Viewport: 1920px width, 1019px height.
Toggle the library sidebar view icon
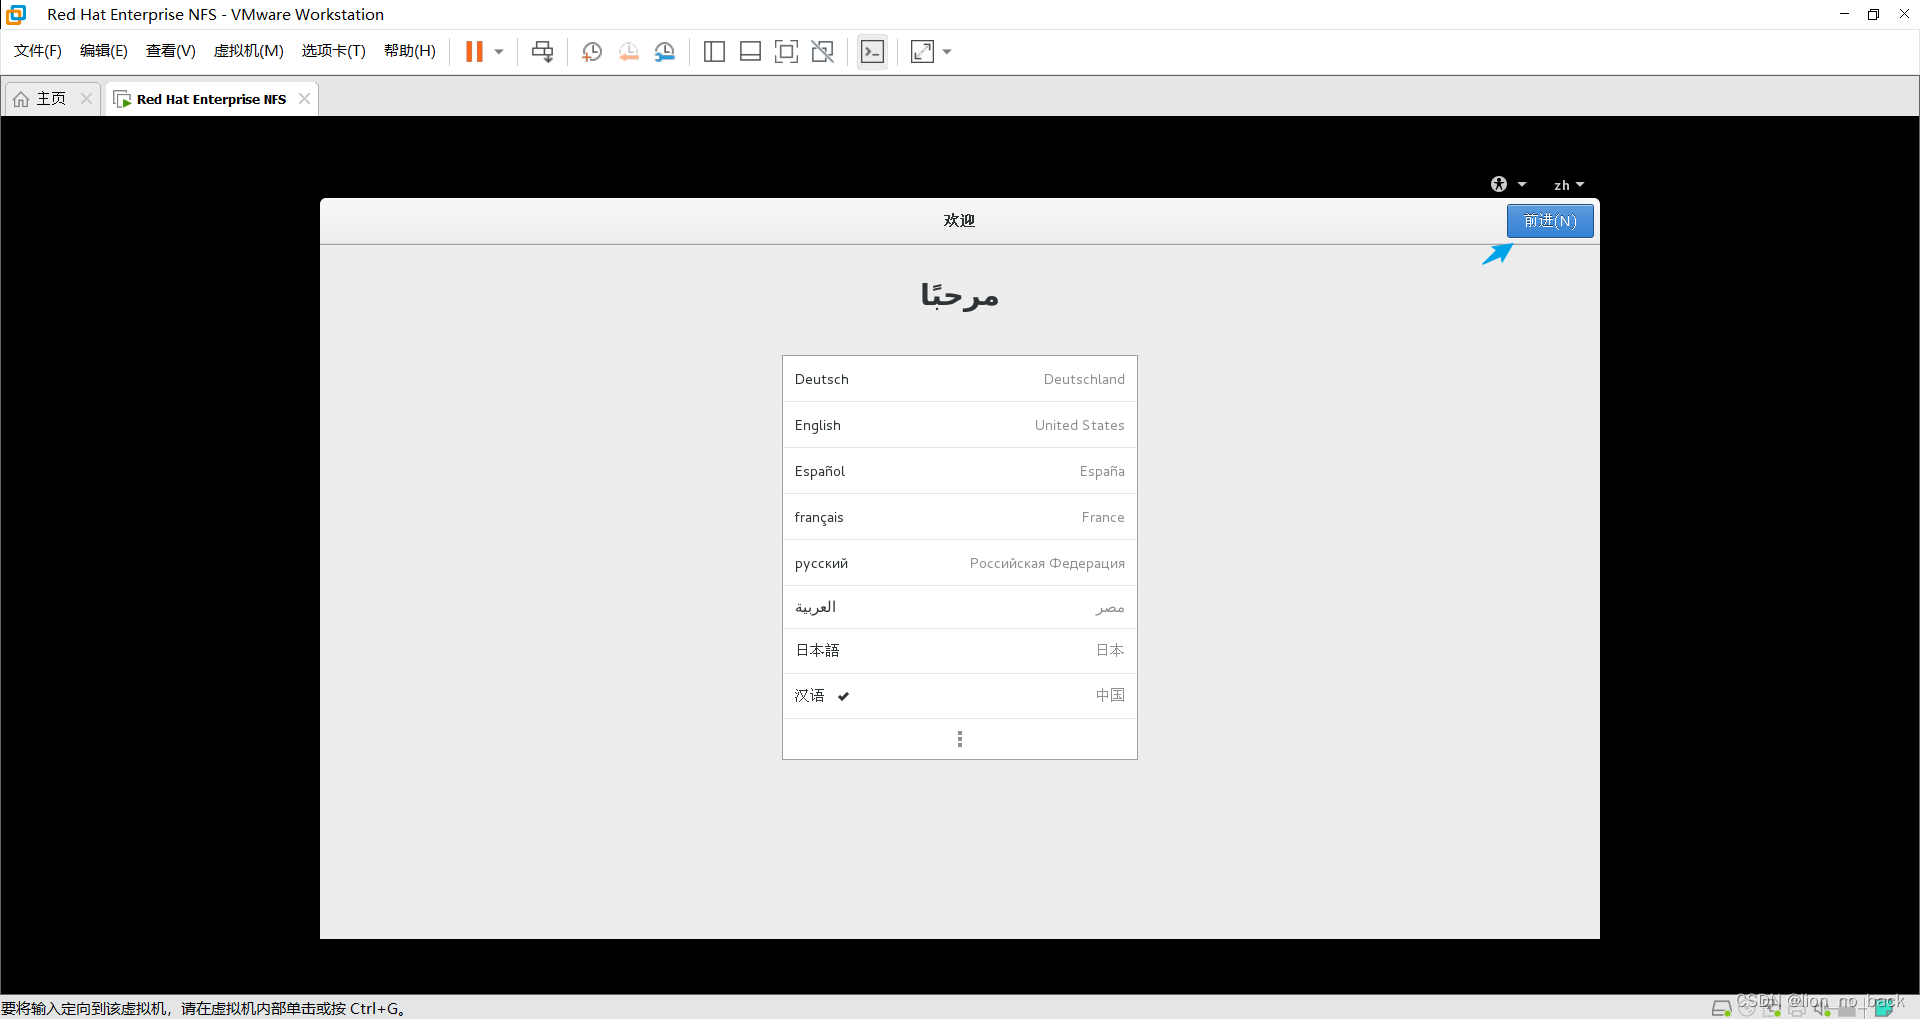(714, 51)
